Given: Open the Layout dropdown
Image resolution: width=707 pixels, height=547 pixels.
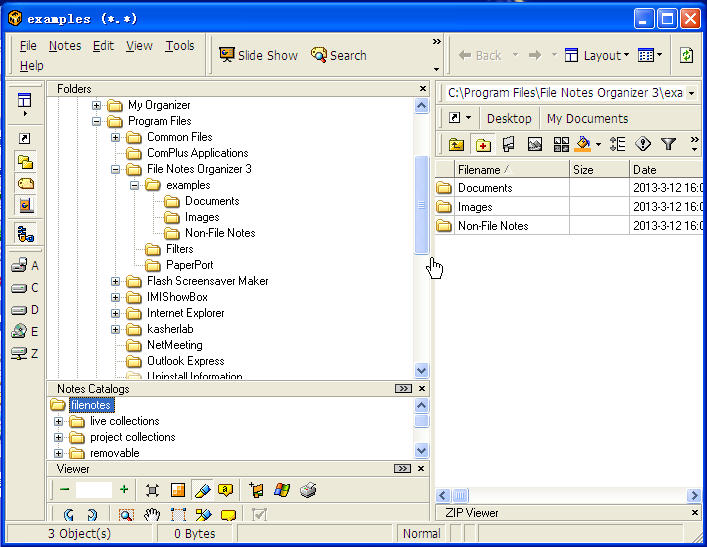Looking at the screenshot, I should click(x=596, y=56).
